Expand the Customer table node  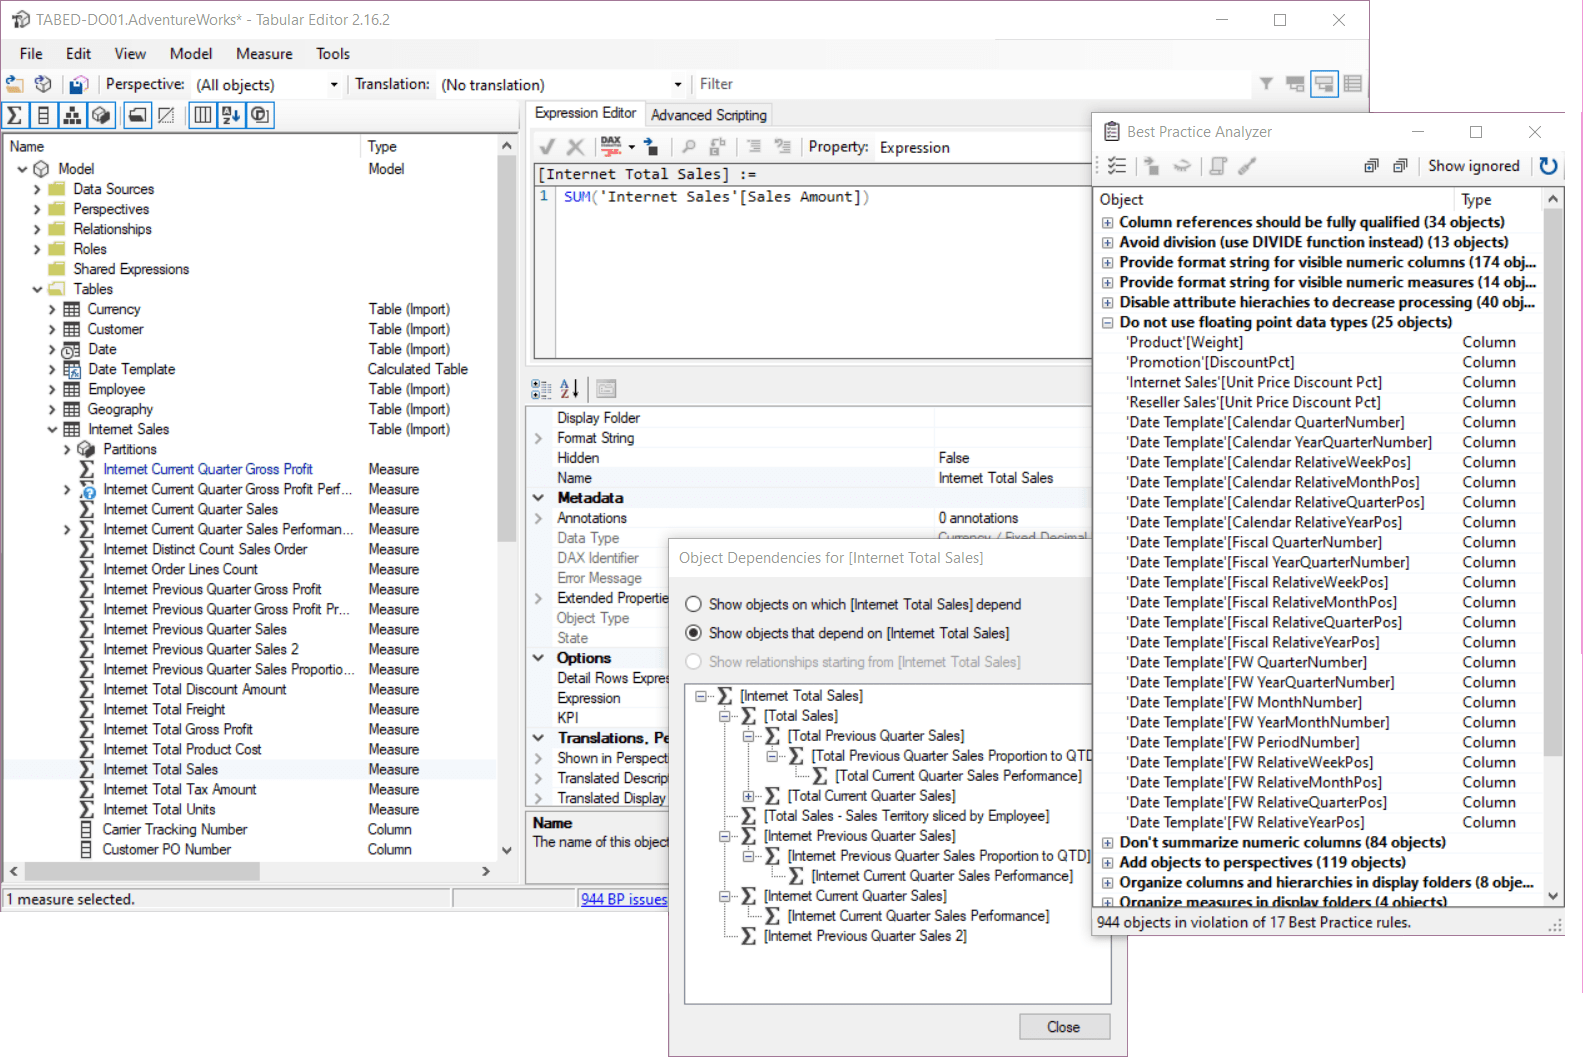click(52, 329)
